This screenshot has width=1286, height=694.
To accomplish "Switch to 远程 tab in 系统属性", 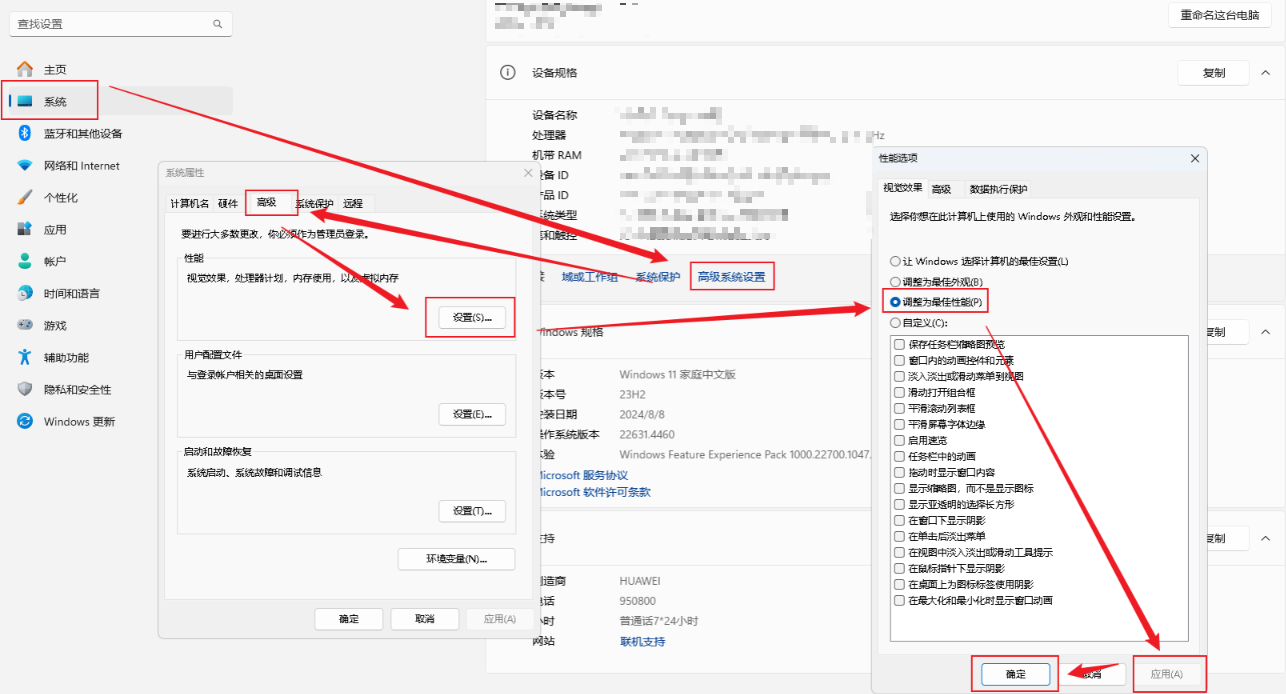I will (353, 203).
